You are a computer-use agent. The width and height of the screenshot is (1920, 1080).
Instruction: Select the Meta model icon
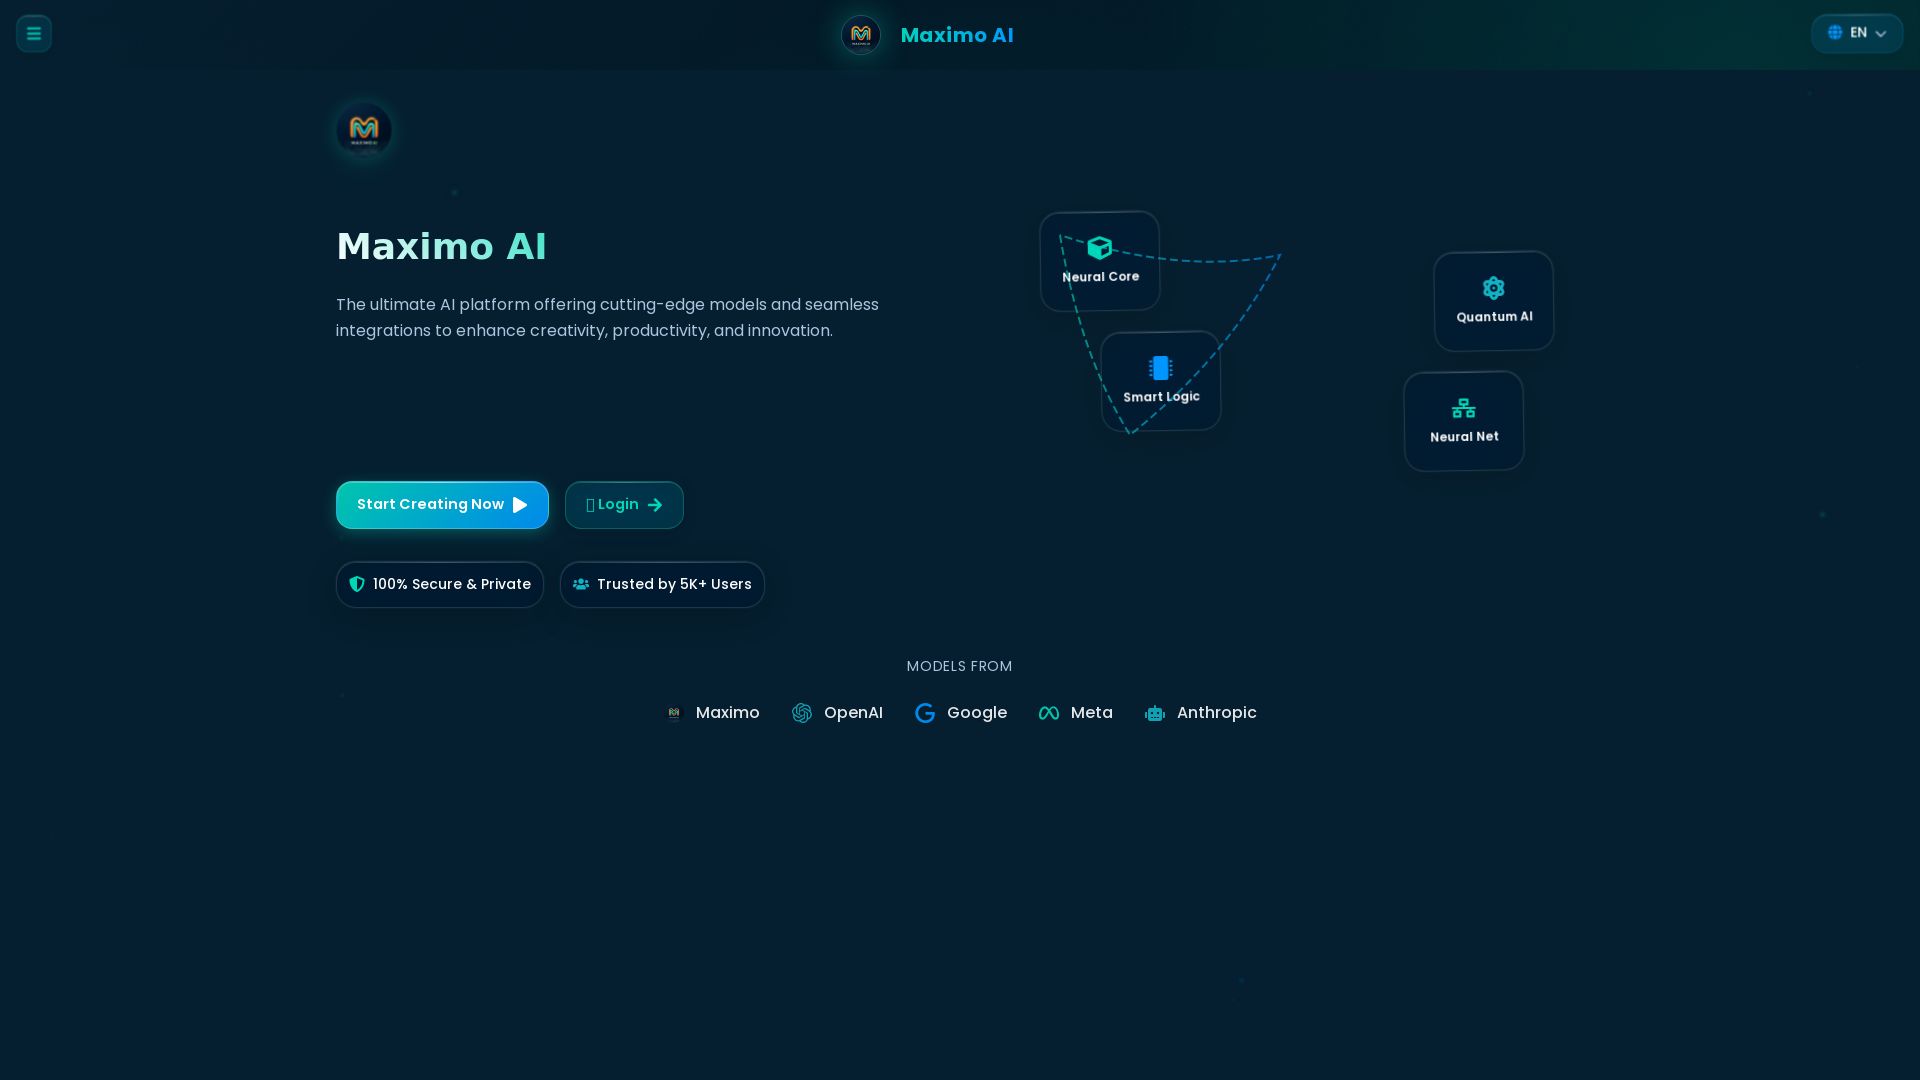pyautogui.click(x=1049, y=713)
